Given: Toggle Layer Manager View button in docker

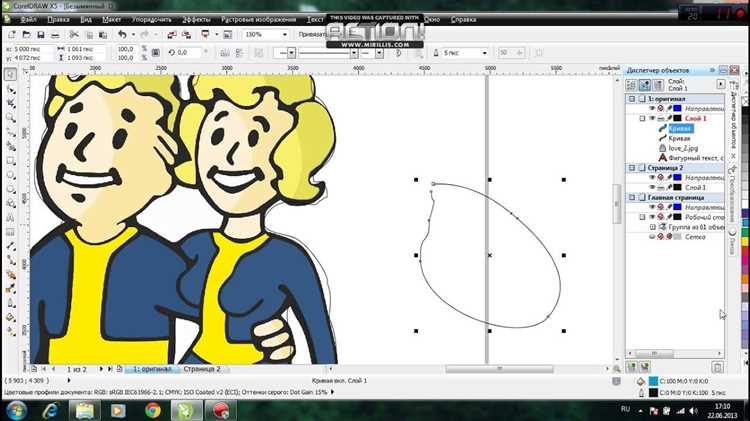Looking at the screenshot, I should (658, 85).
